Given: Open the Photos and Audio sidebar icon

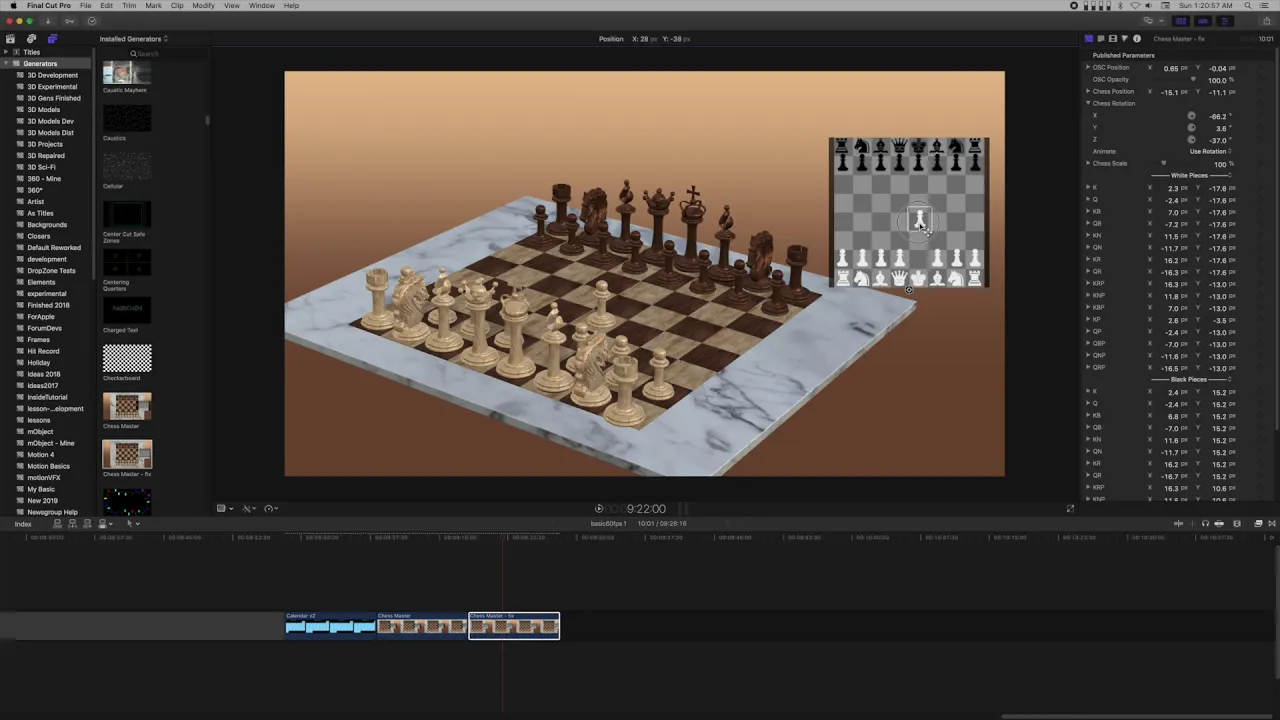Looking at the screenshot, I should coord(31,39).
